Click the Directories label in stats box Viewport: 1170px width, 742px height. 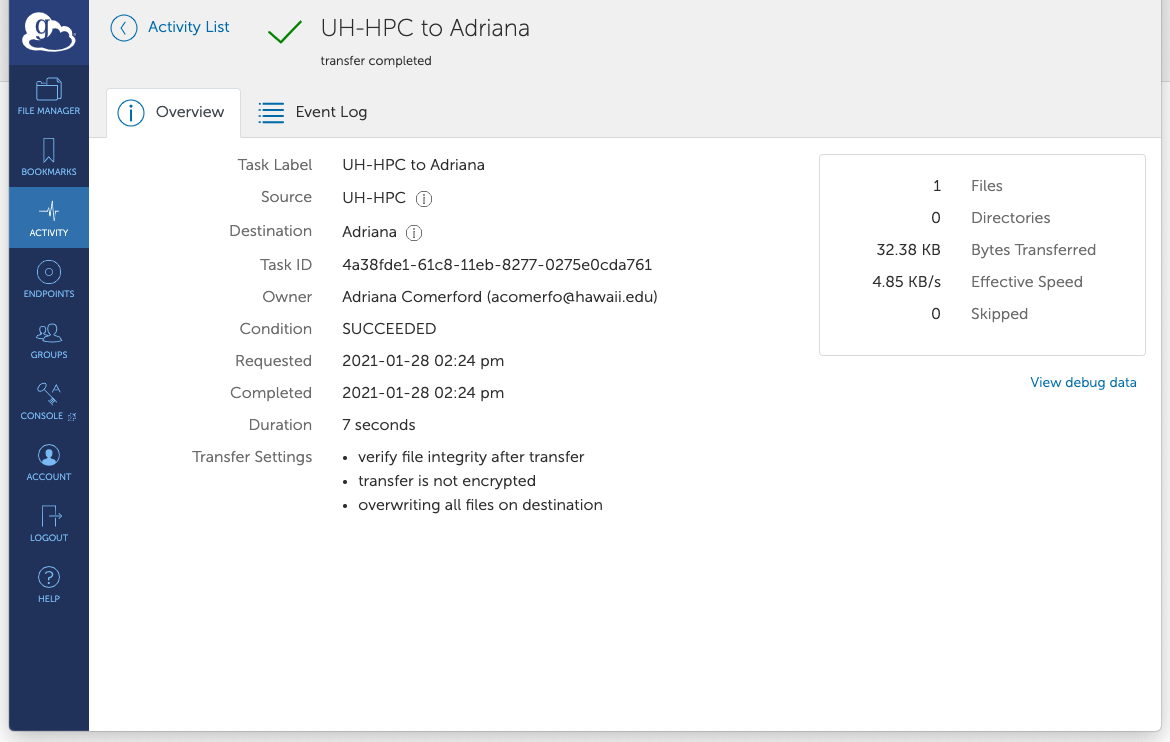[x=1010, y=218]
